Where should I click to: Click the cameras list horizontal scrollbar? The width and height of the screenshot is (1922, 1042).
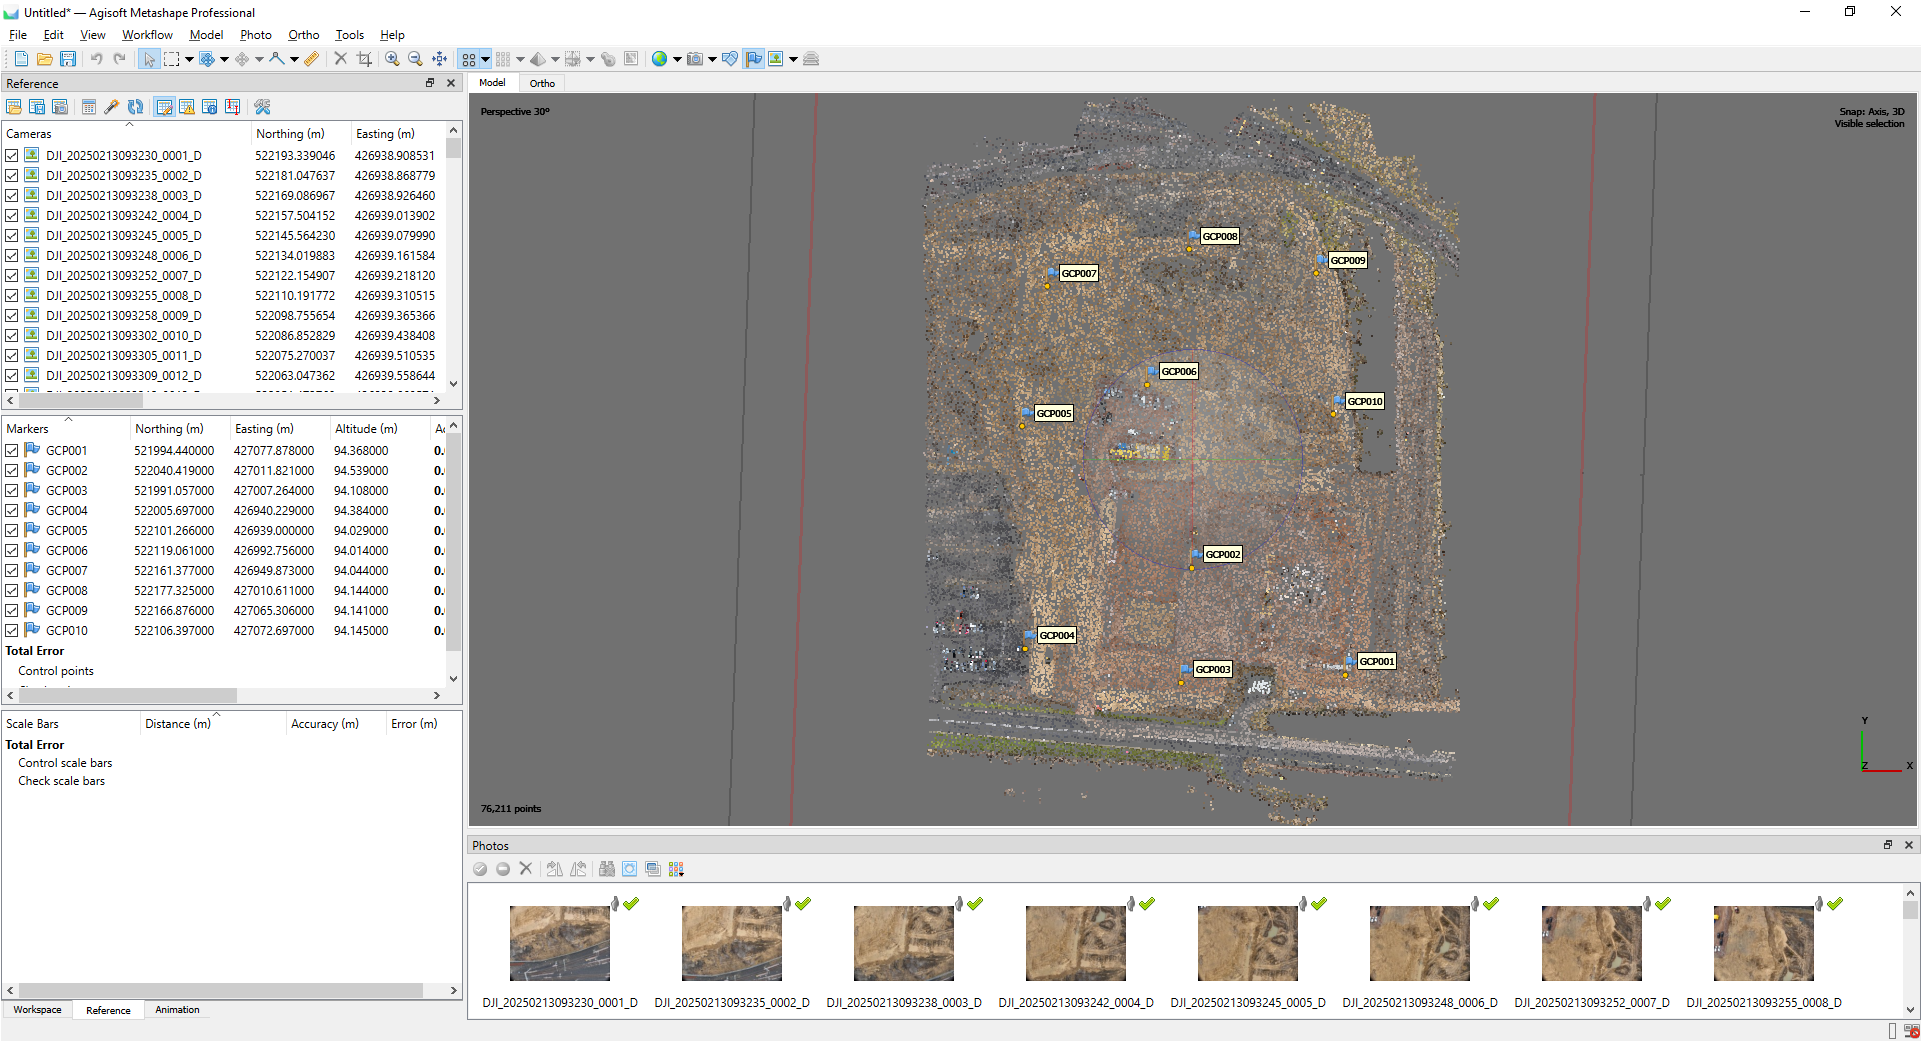point(81,400)
